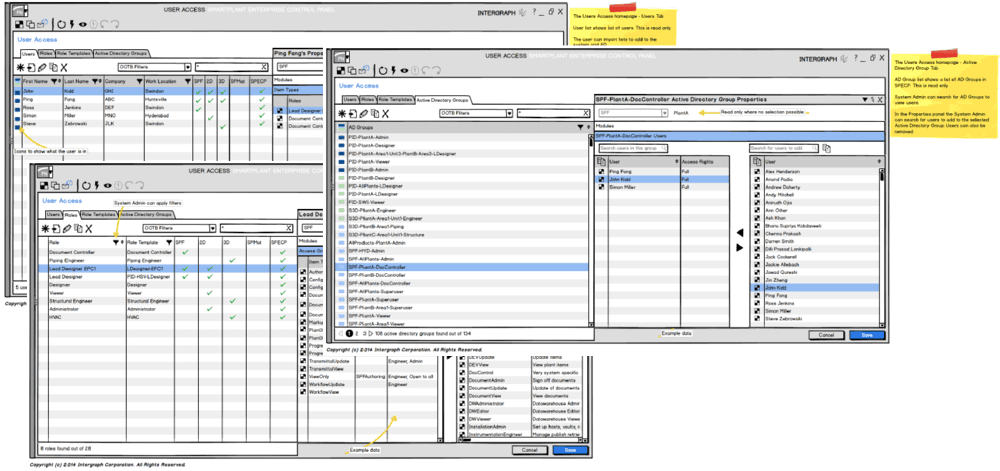Click Save in AD Group Properties panel
The width and height of the screenshot is (1000, 471).
pos(866,335)
